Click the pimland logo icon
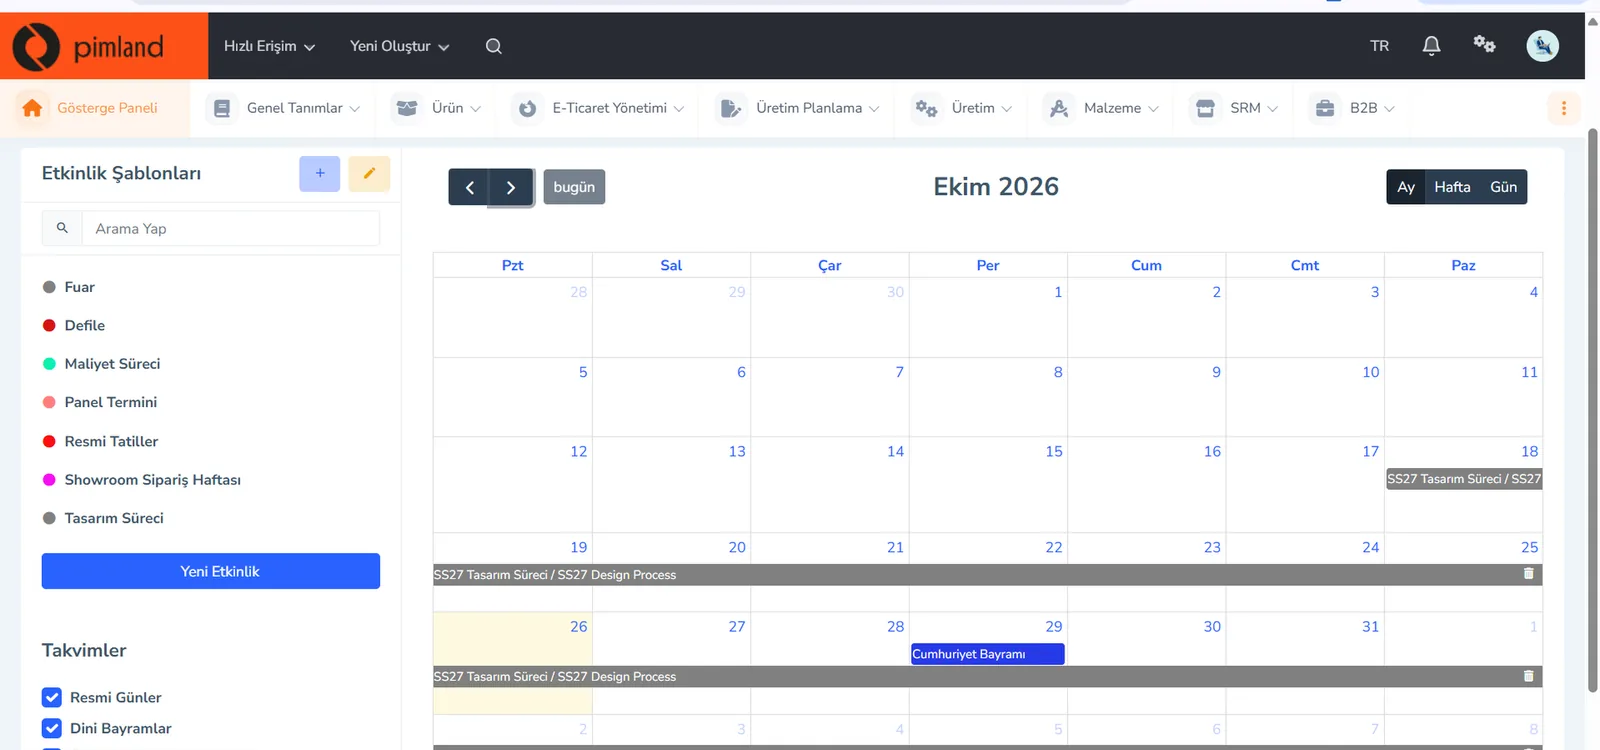1600x750 pixels. [x=36, y=46]
